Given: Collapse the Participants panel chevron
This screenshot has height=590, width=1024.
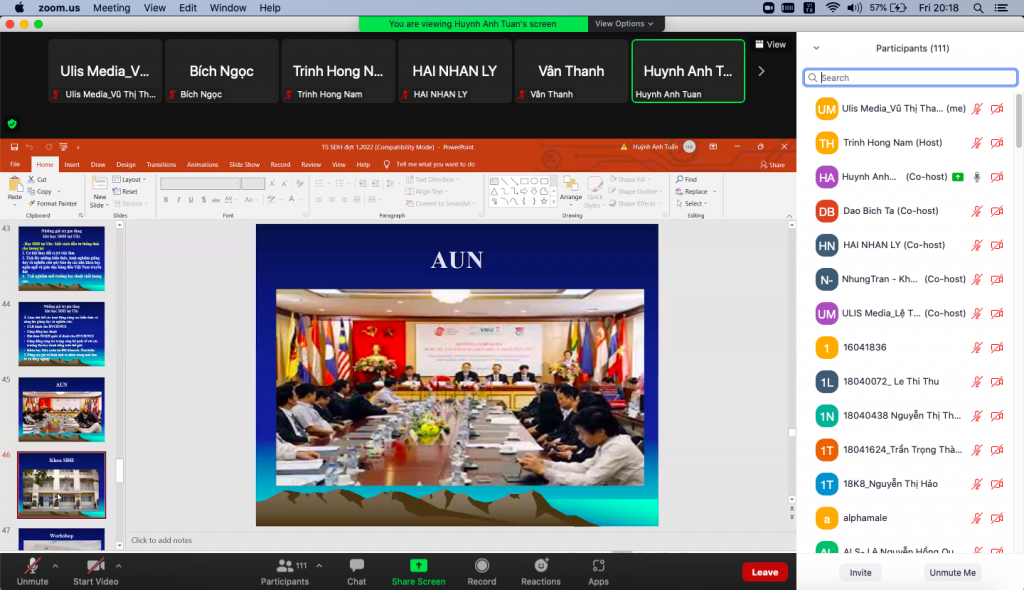Looking at the screenshot, I should (x=816, y=48).
